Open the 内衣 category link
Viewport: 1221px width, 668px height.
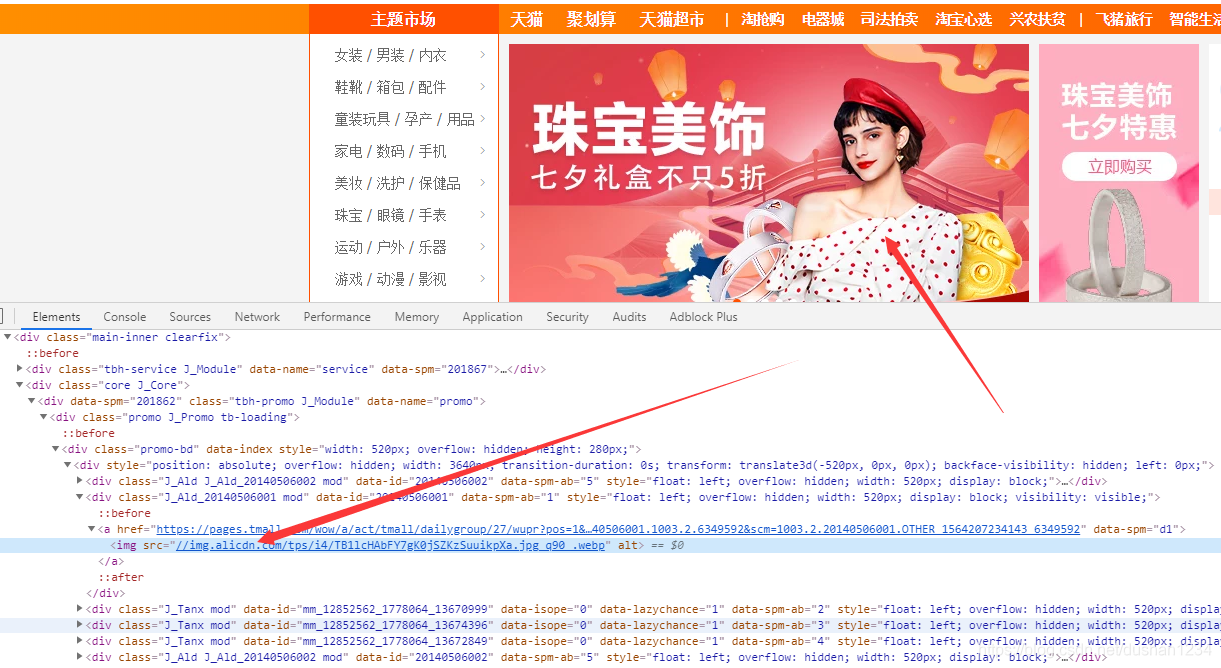coord(432,55)
